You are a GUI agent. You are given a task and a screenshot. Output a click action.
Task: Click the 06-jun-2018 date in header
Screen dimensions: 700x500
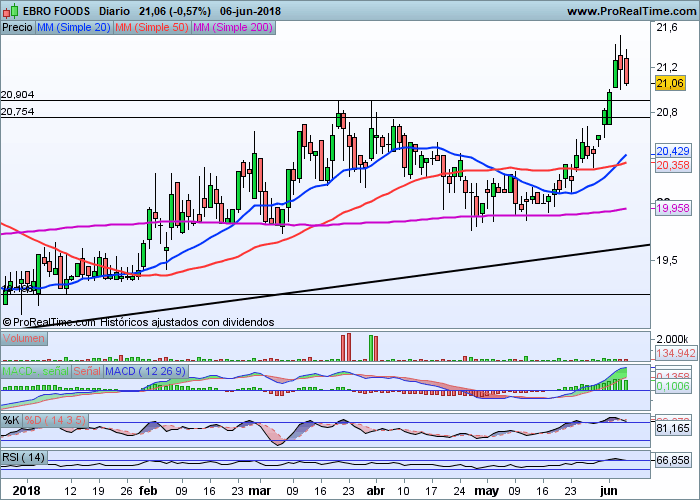click(x=250, y=11)
